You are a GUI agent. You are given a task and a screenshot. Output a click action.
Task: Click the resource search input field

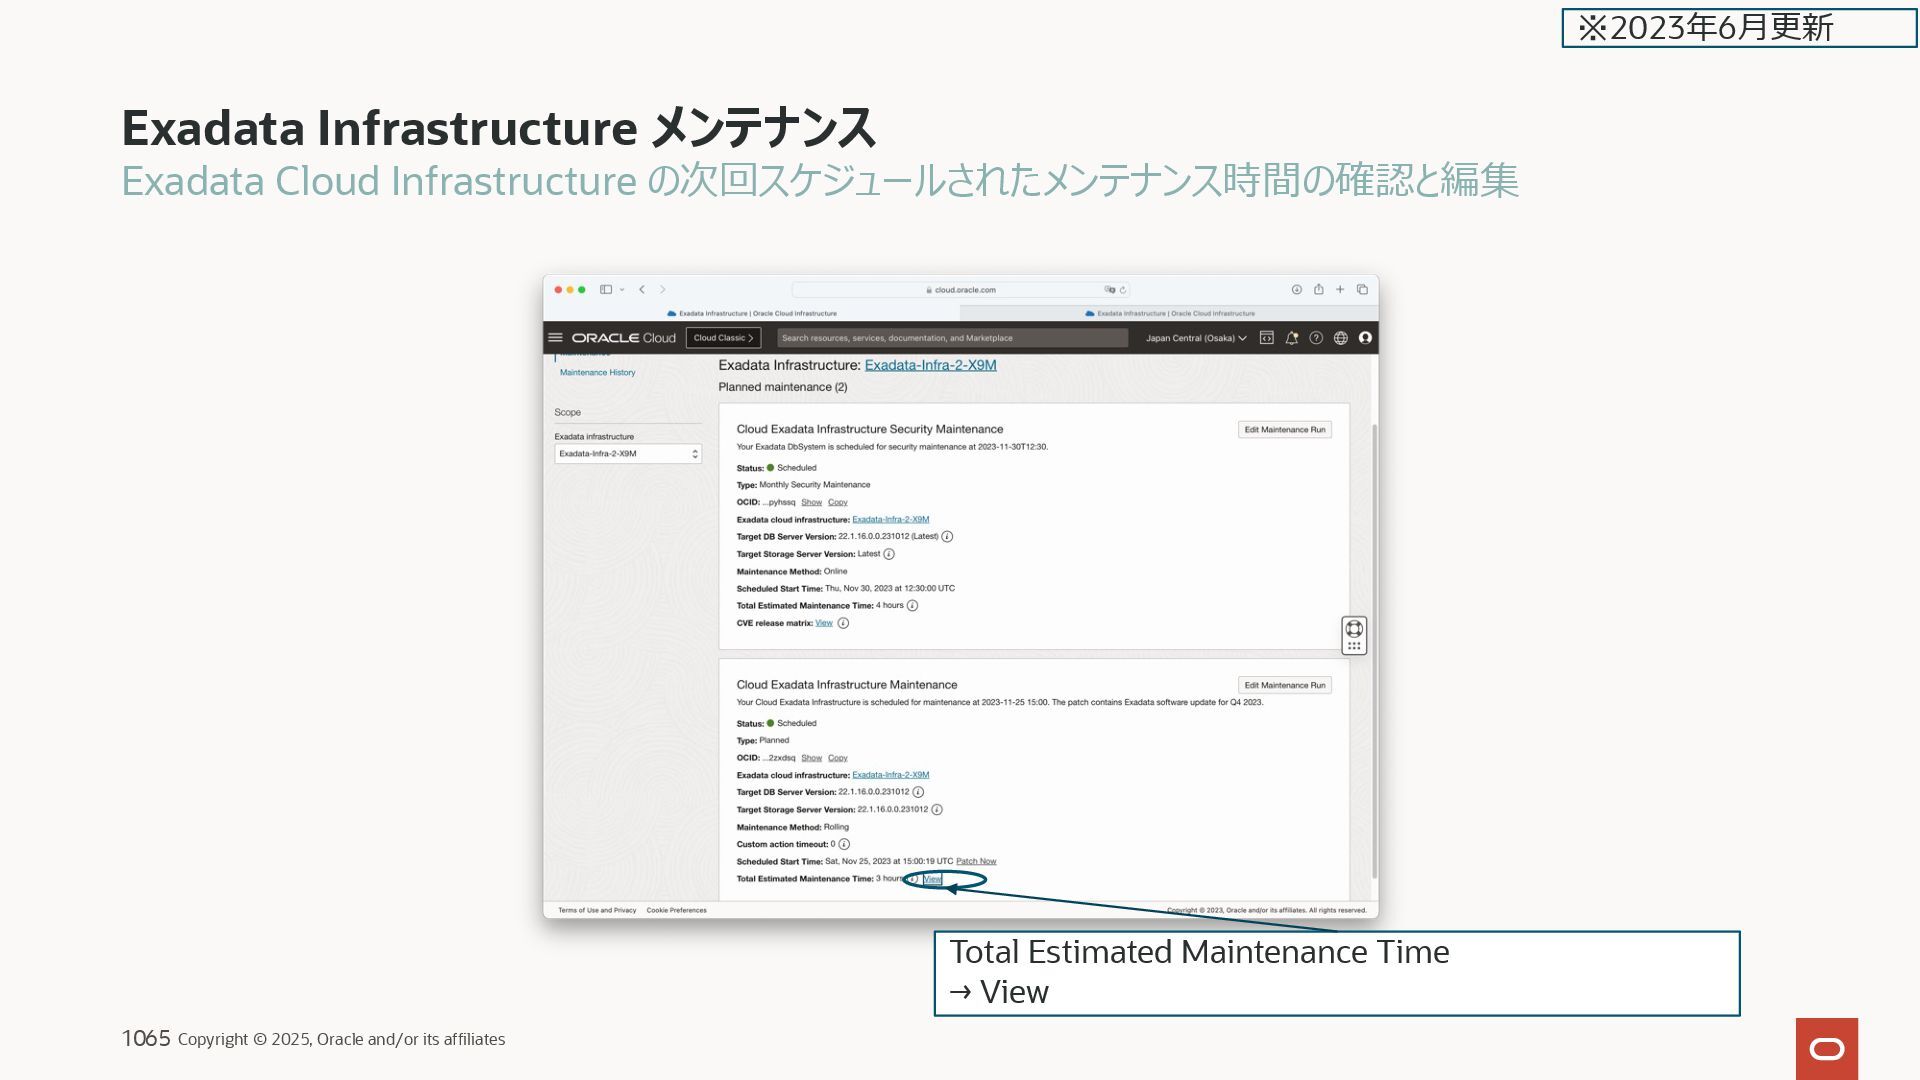951,338
